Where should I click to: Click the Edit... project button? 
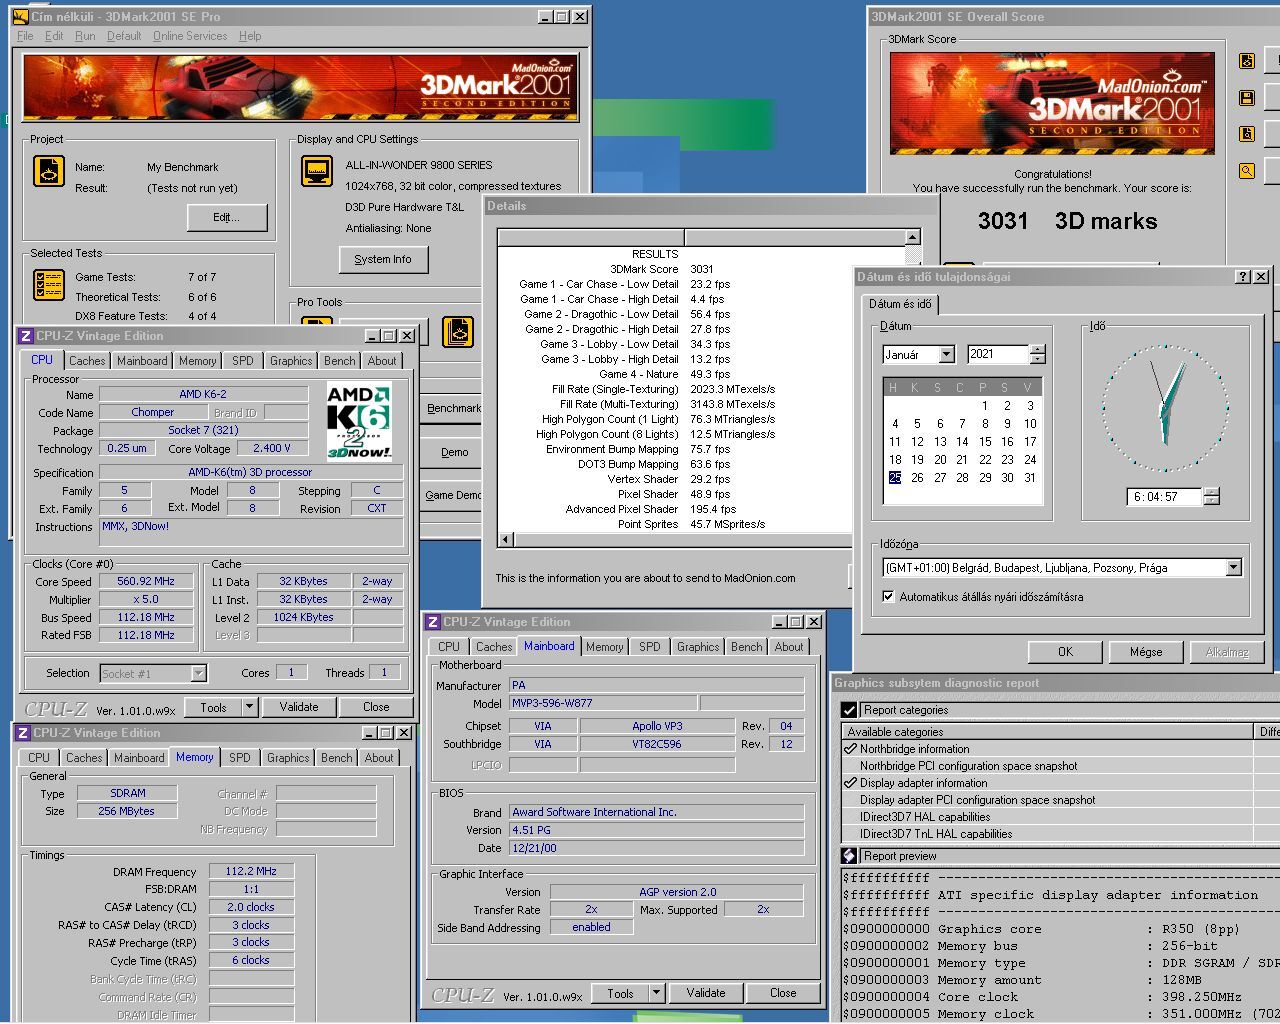tap(226, 218)
